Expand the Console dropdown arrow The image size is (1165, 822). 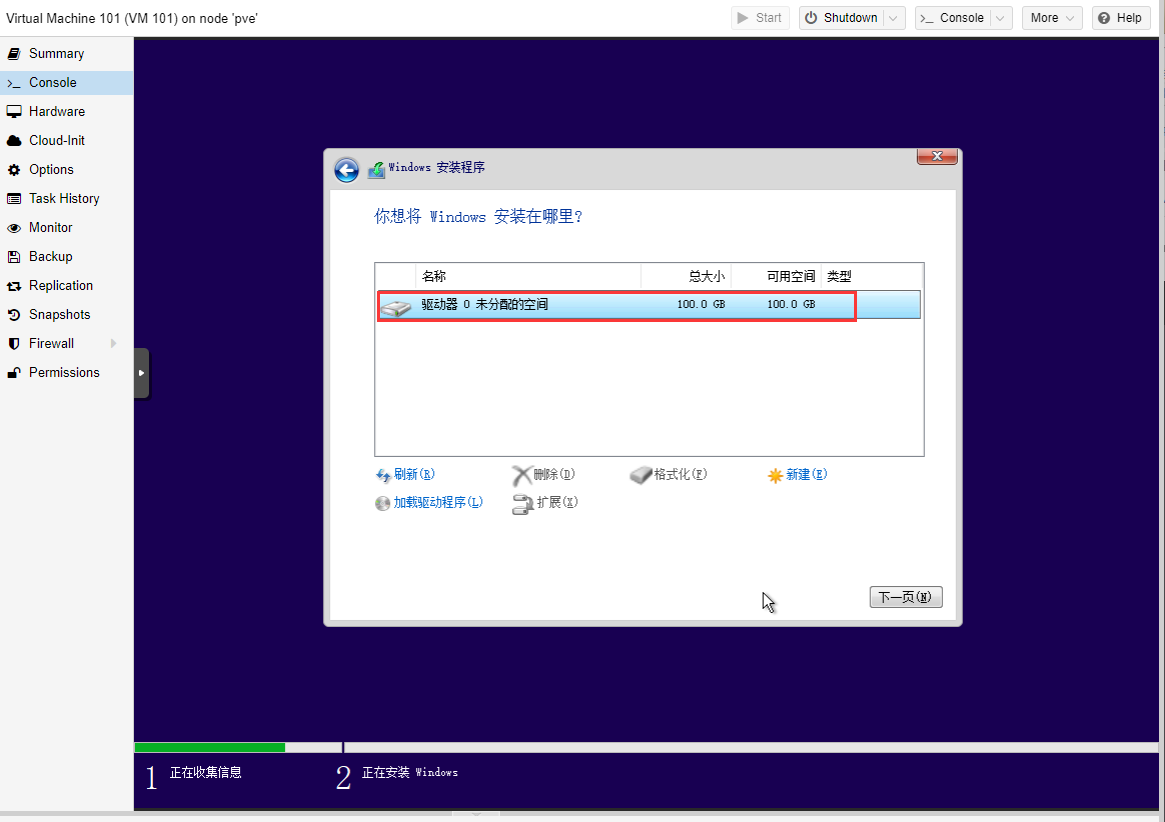click(1002, 18)
